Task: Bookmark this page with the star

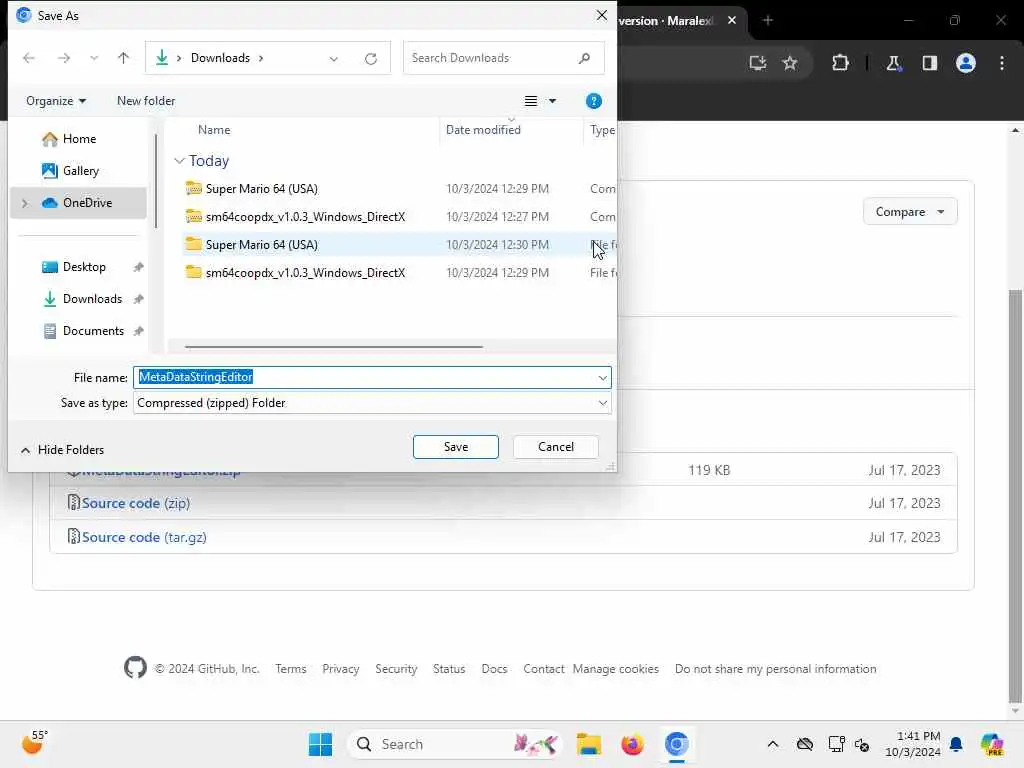Action: [790, 63]
